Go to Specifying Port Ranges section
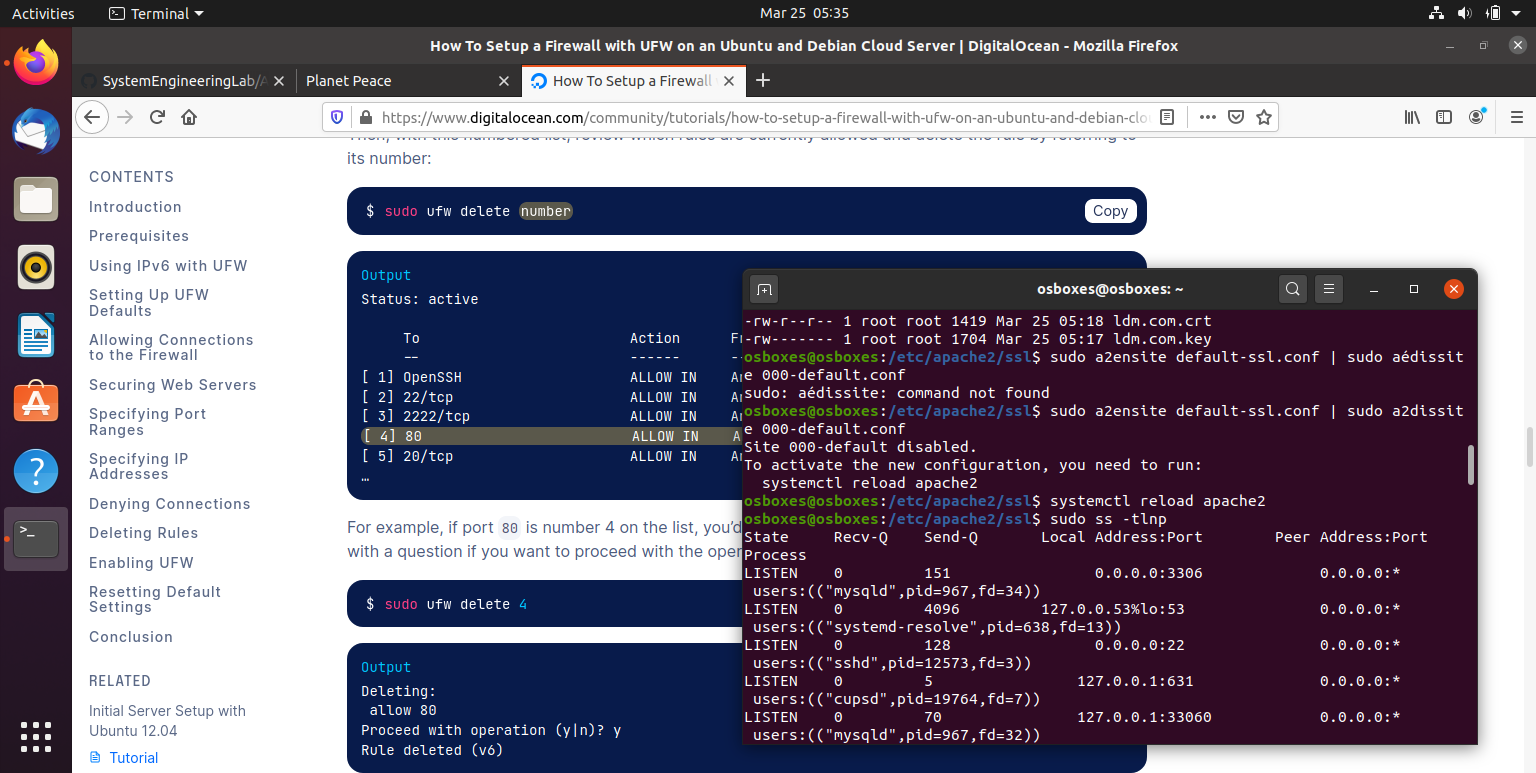The image size is (1536, 773). point(148,422)
